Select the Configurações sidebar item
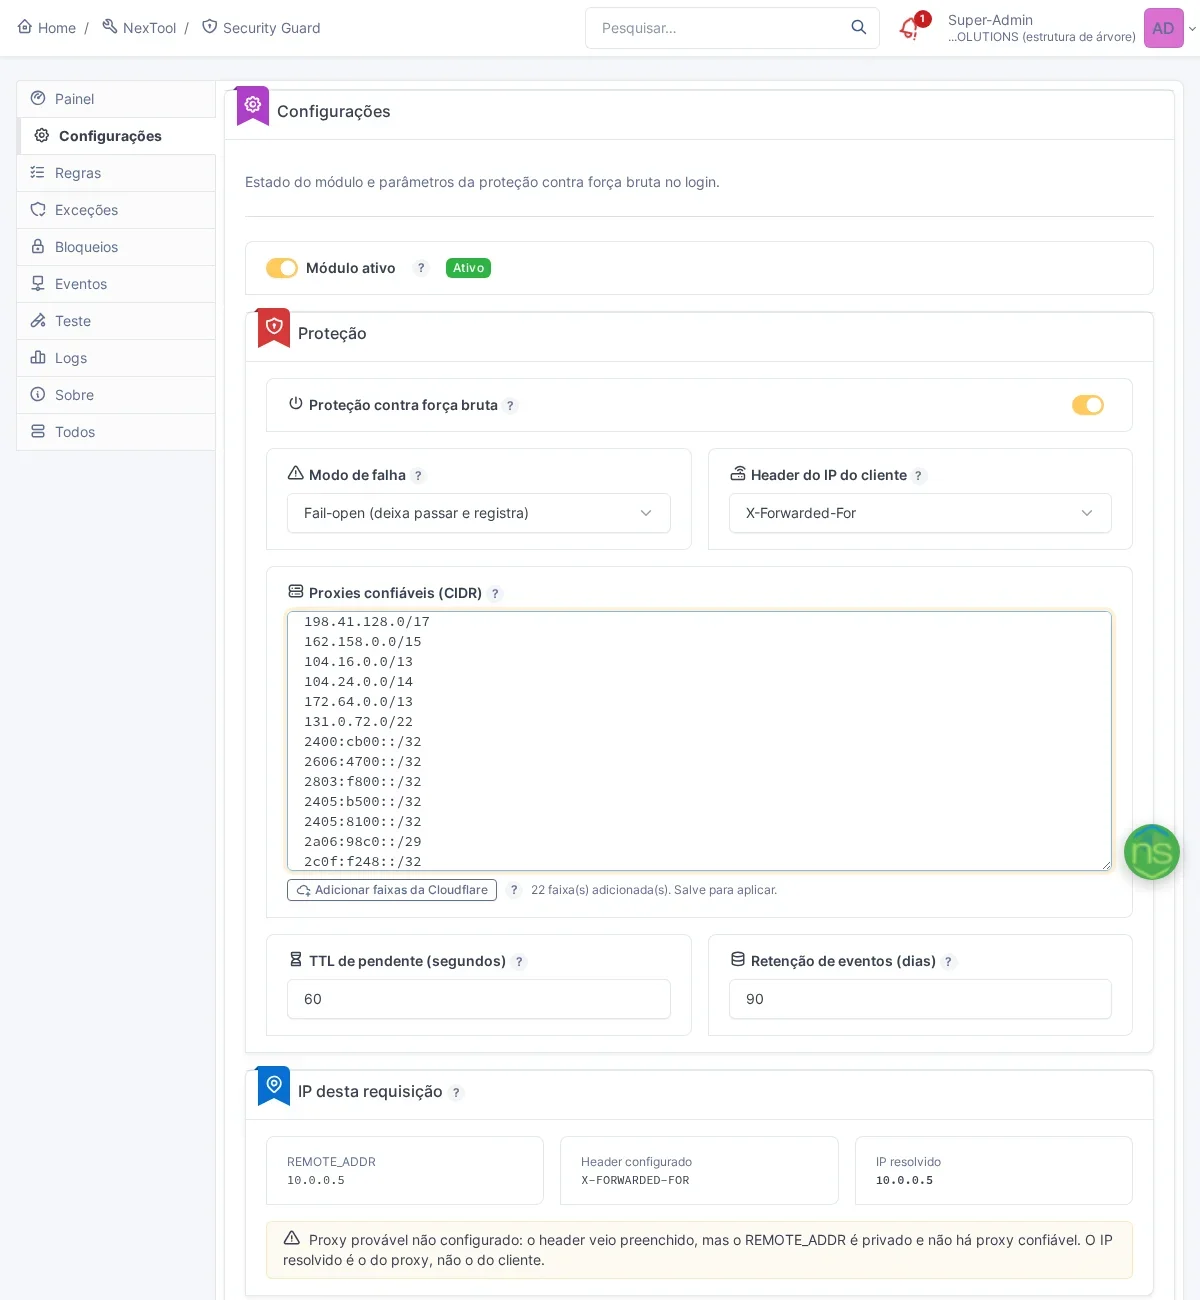Image resolution: width=1200 pixels, height=1300 pixels. (116, 136)
